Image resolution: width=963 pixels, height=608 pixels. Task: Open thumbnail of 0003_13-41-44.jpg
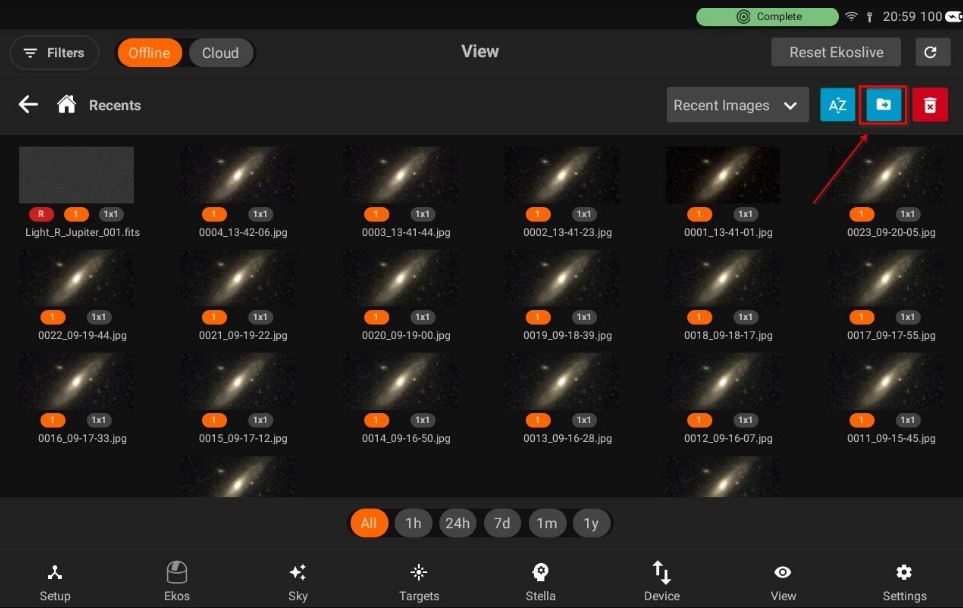400,174
